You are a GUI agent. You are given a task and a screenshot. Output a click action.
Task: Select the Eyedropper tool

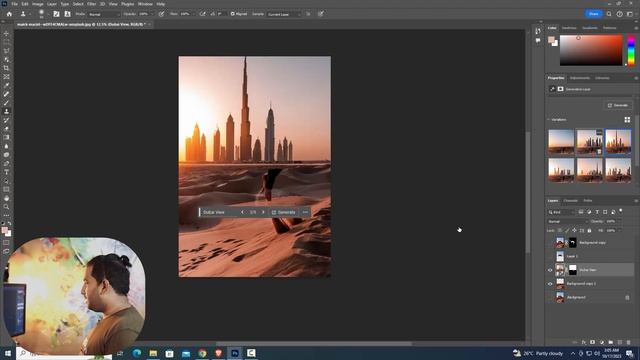click(x=6, y=85)
